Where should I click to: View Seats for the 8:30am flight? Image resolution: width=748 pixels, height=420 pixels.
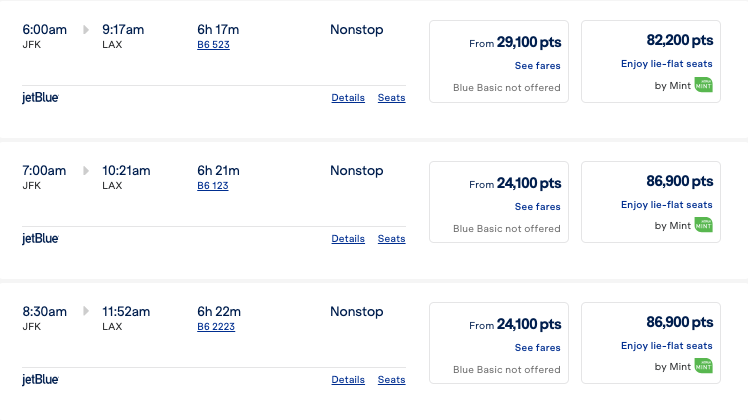(x=391, y=380)
